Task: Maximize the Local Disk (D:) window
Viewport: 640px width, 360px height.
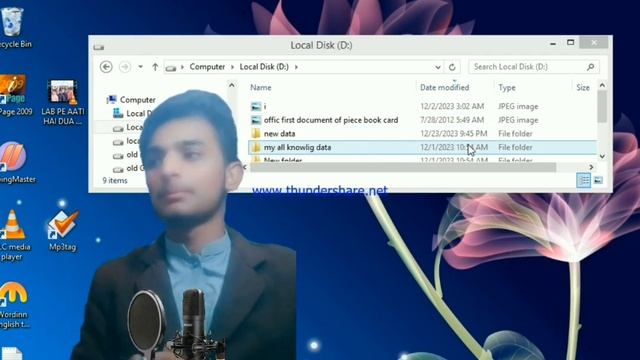Action: (x=571, y=42)
